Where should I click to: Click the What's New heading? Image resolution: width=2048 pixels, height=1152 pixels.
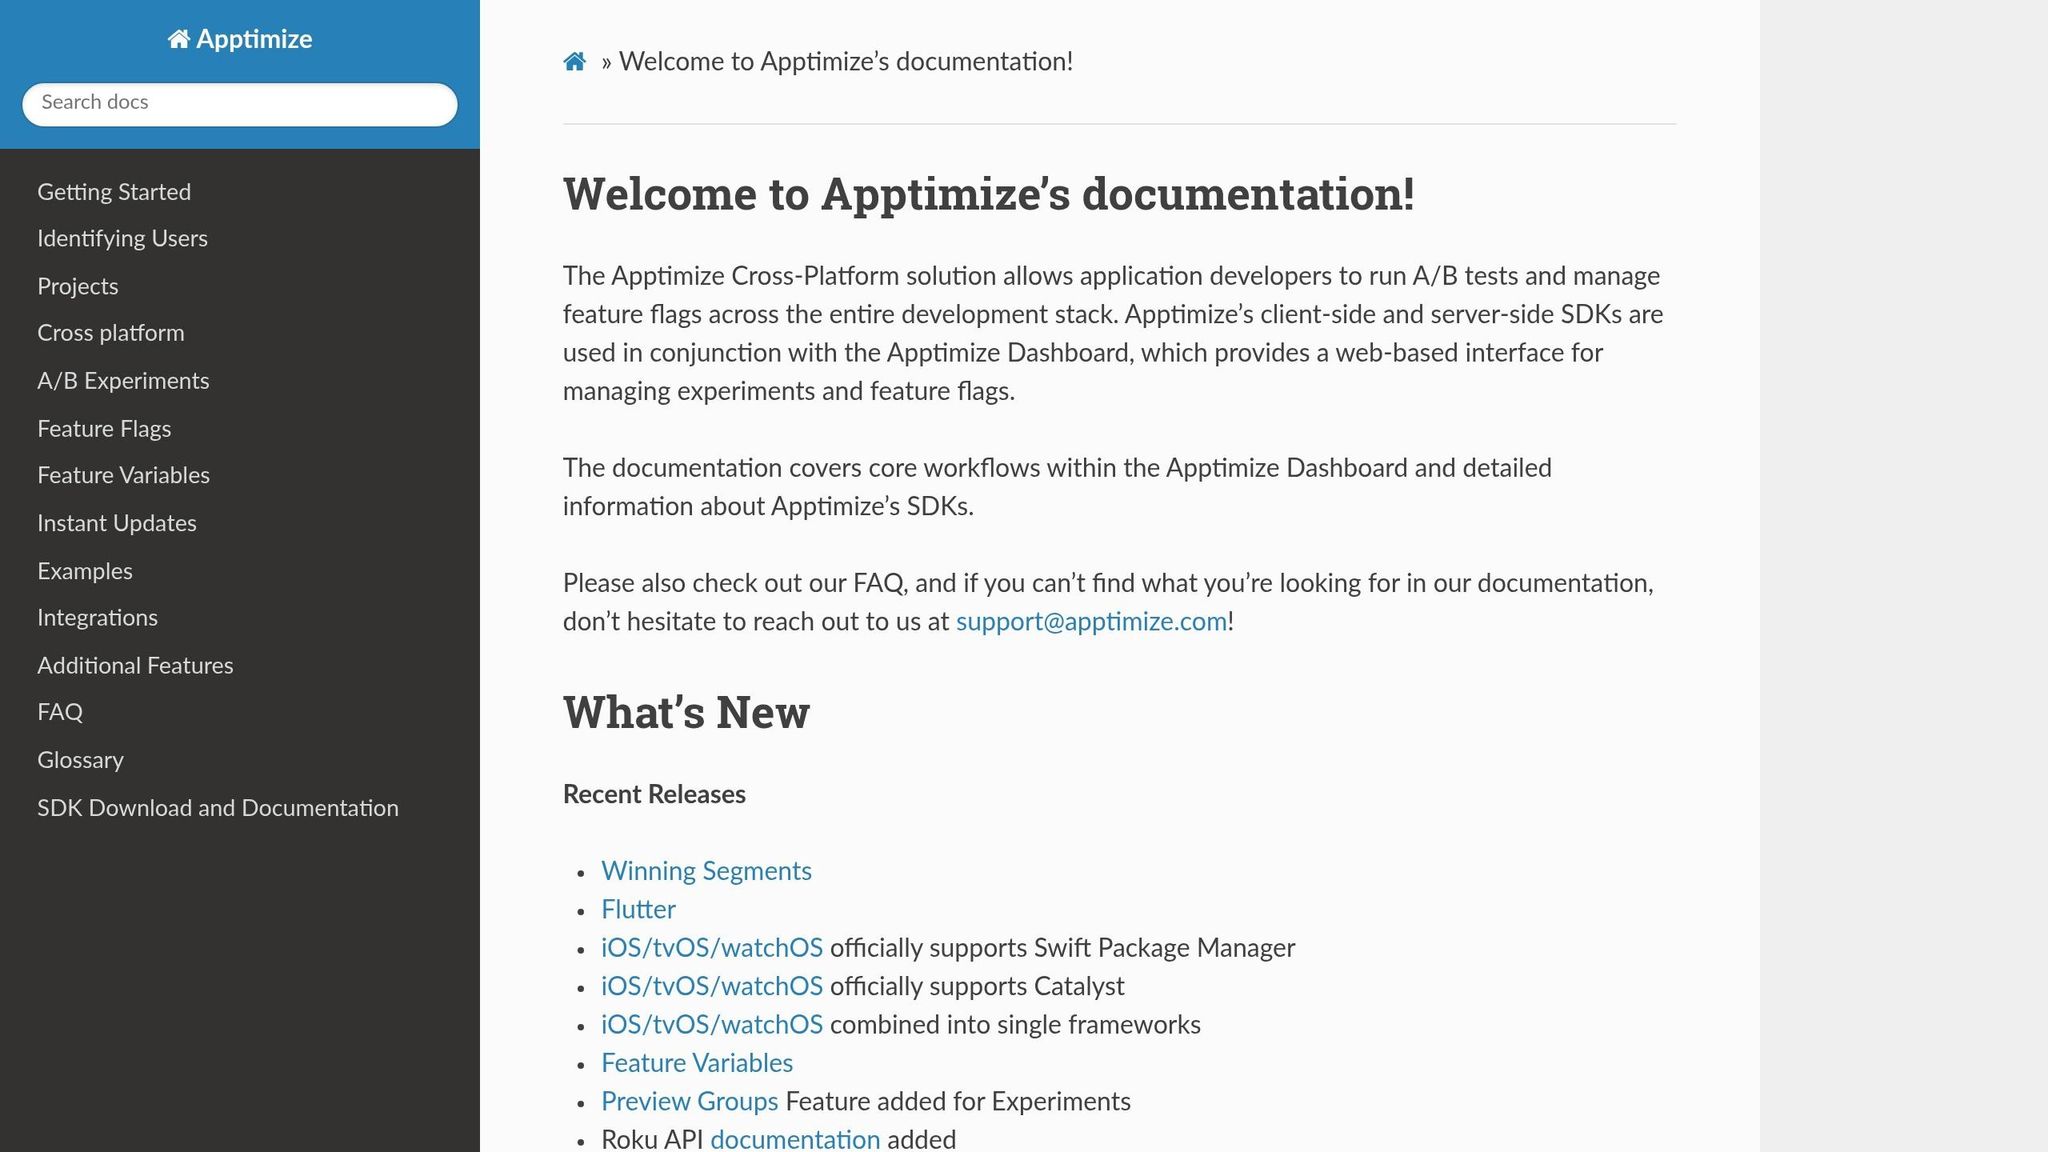point(686,713)
